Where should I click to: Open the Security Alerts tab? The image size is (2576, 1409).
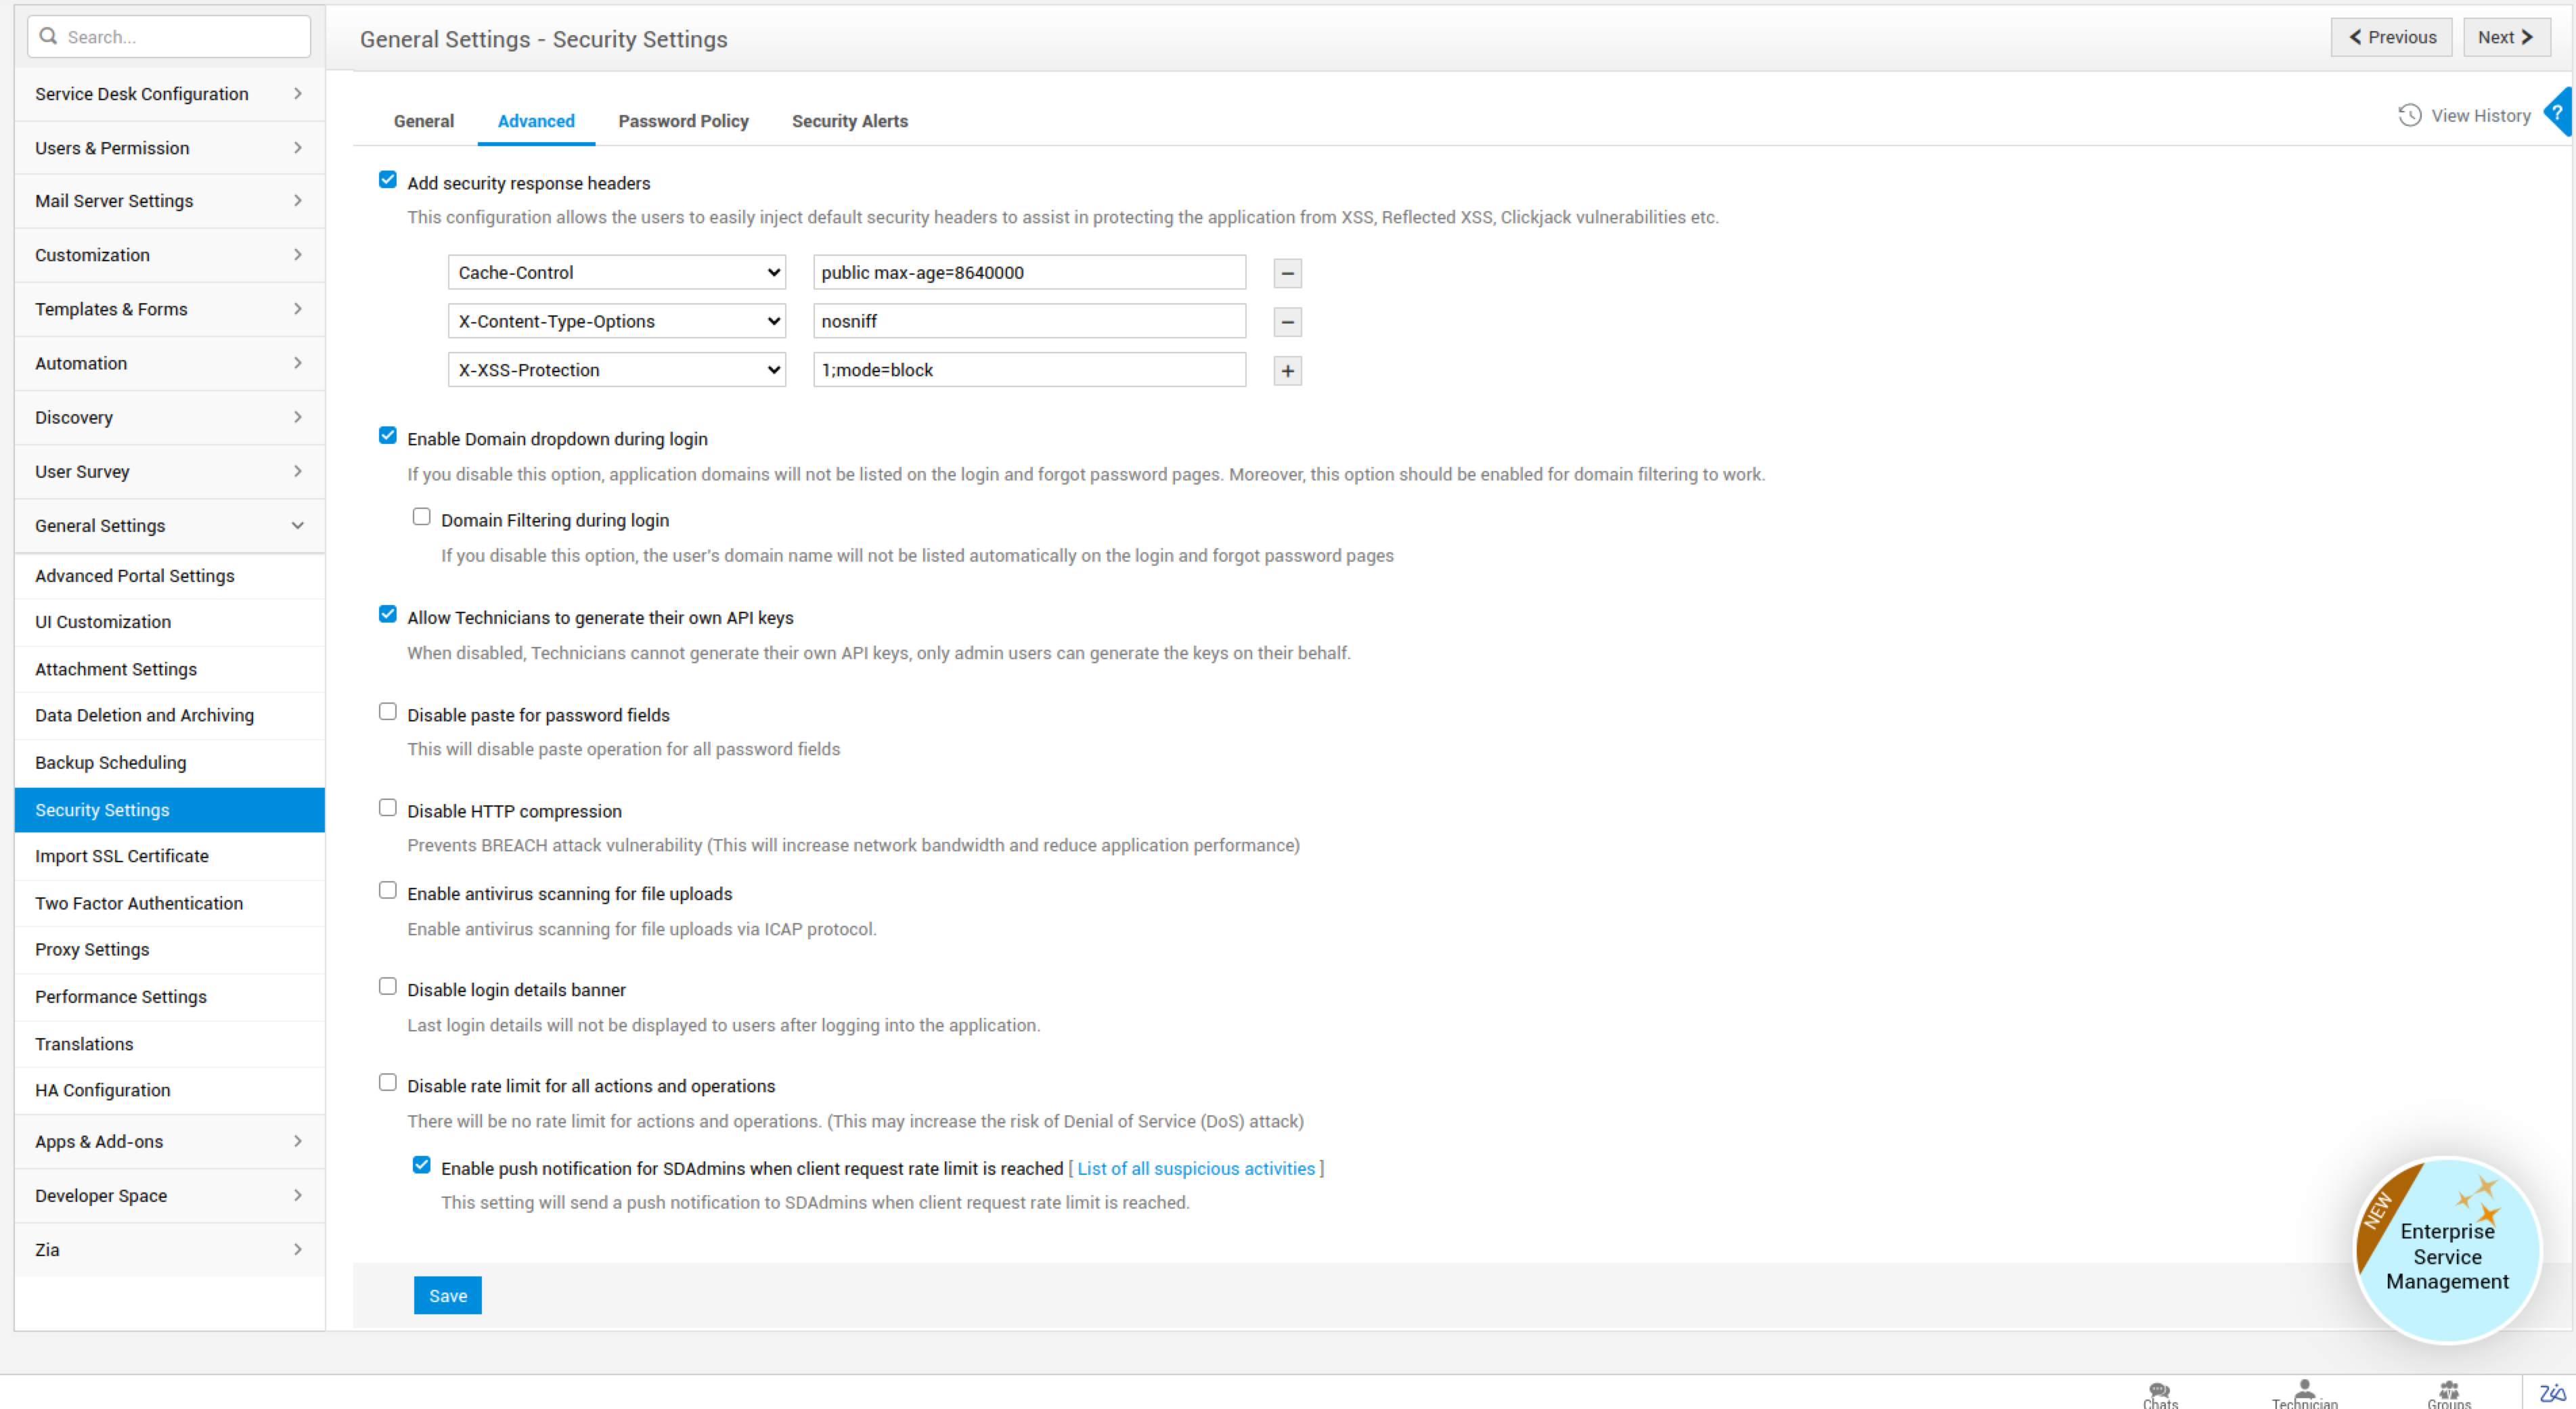pos(849,120)
